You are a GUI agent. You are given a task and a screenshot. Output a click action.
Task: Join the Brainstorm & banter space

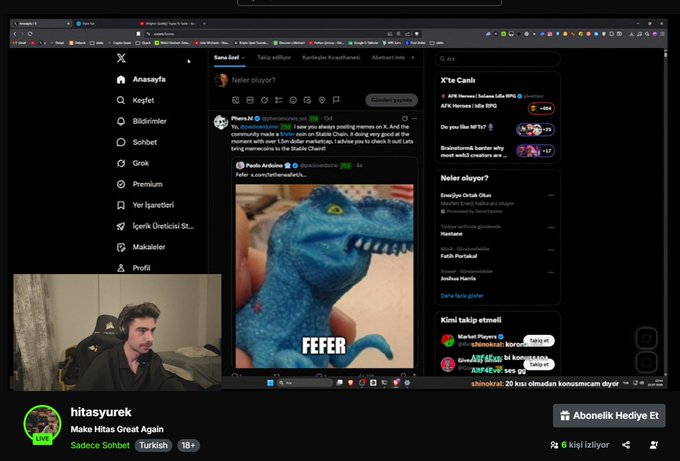click(497, 151)
